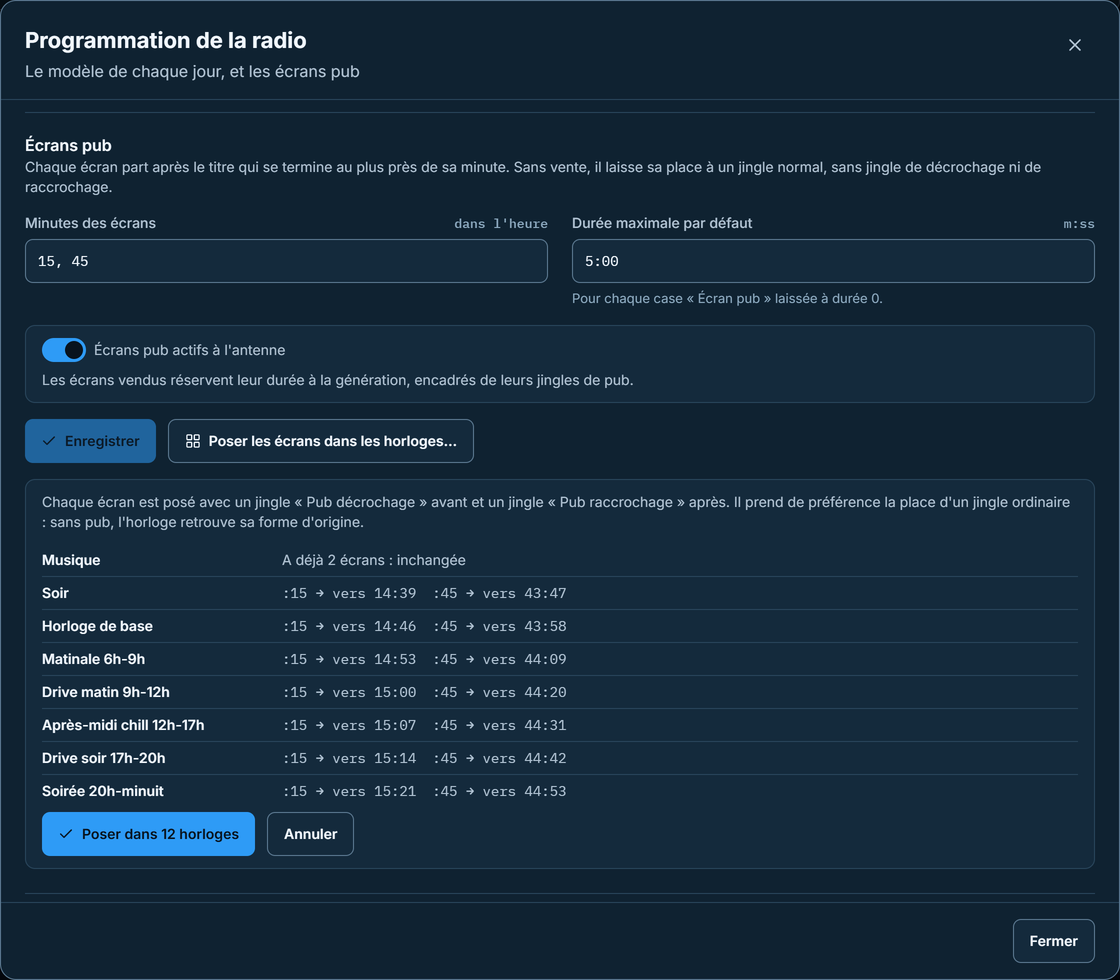Select the Musique clock row
Screen dimensions: 1120x980
pyautogui.click(x=559, y=560)
